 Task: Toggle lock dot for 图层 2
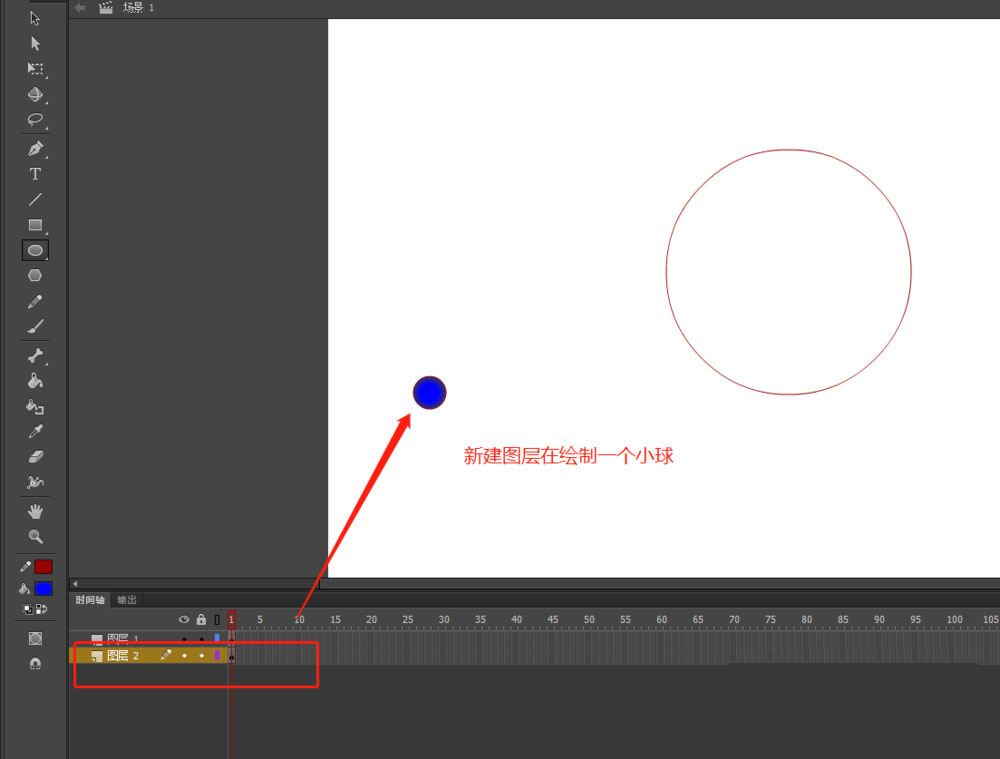pyautogui.click(x=202, y=655)
